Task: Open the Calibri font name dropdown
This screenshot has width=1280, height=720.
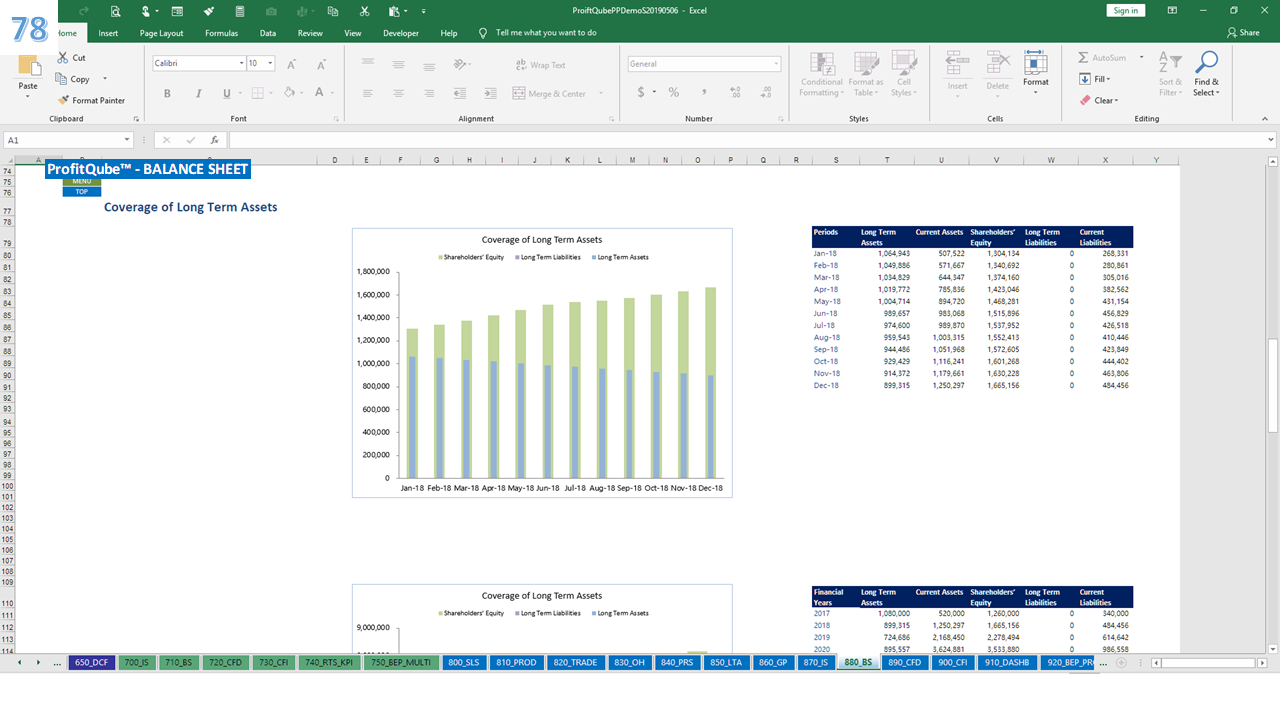Action: click(x=241, y=63)
